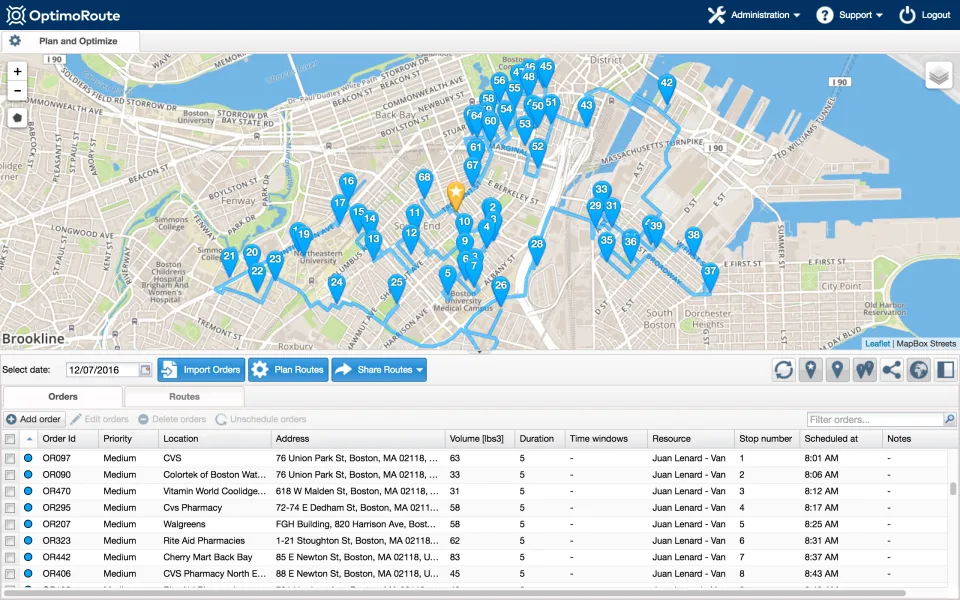This screenshot has height=600, width=960.
Task: Click the Plan Routes button
Action: tap(288, 370)
